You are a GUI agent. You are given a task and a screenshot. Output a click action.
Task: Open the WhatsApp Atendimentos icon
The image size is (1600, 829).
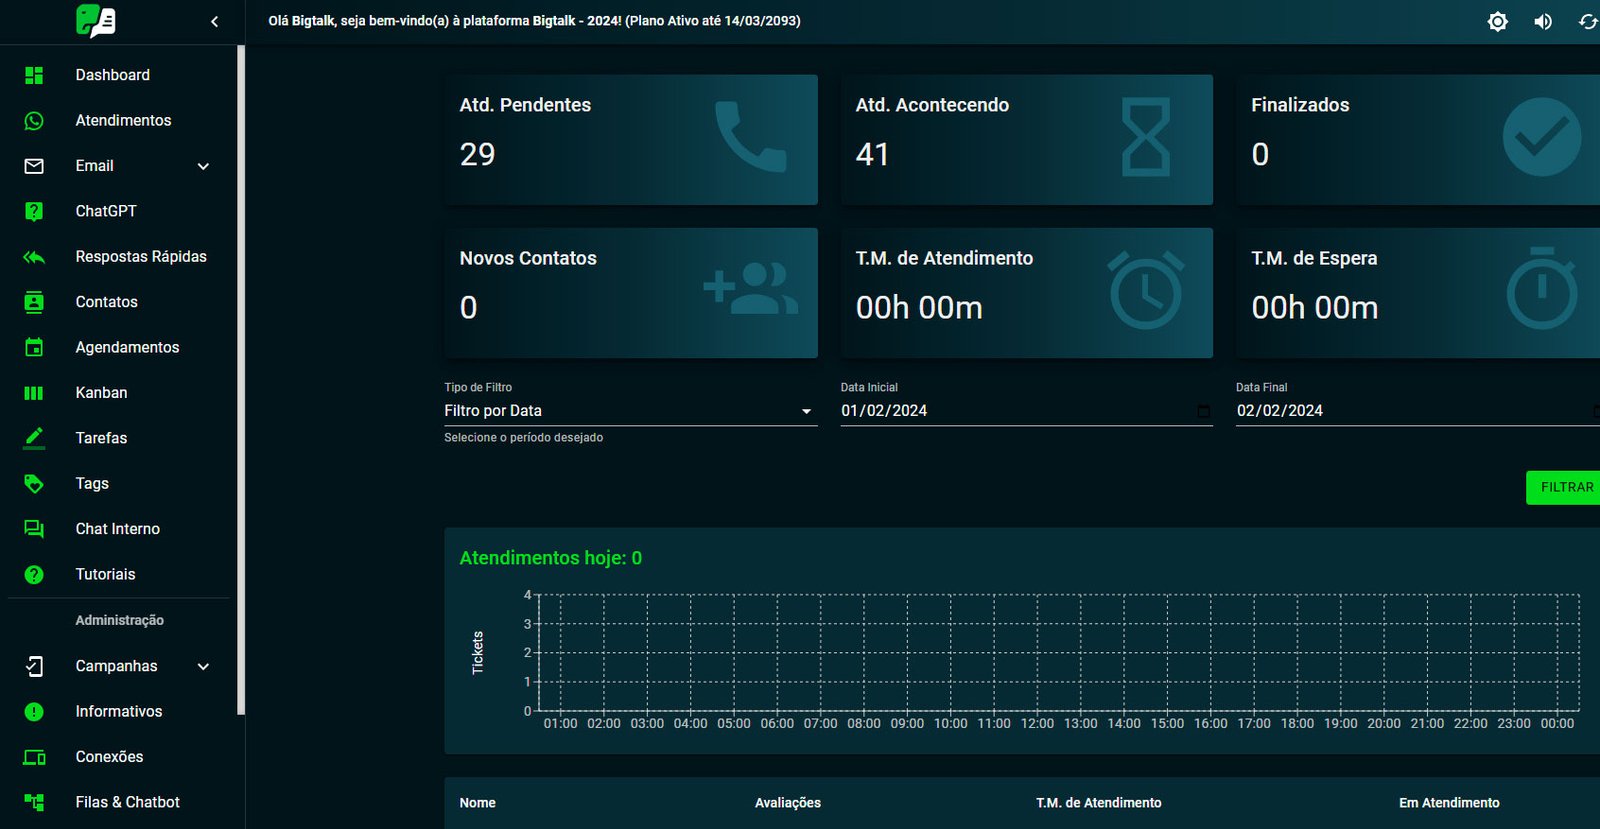click(34, 121)
